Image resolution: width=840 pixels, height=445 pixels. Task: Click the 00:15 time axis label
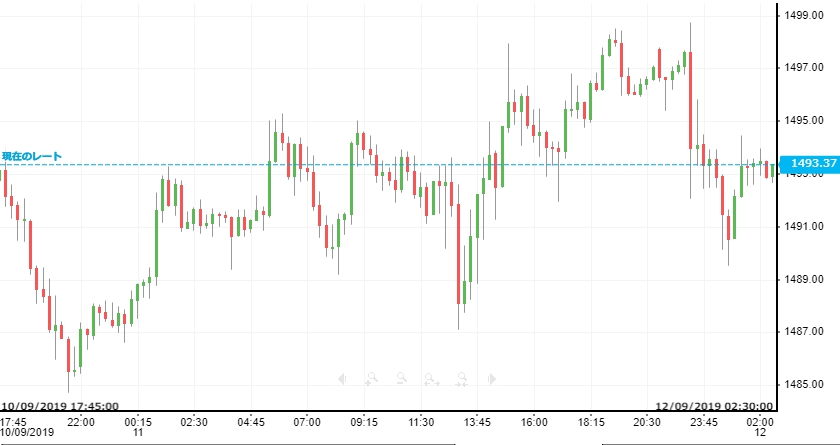tap(138, 421)
